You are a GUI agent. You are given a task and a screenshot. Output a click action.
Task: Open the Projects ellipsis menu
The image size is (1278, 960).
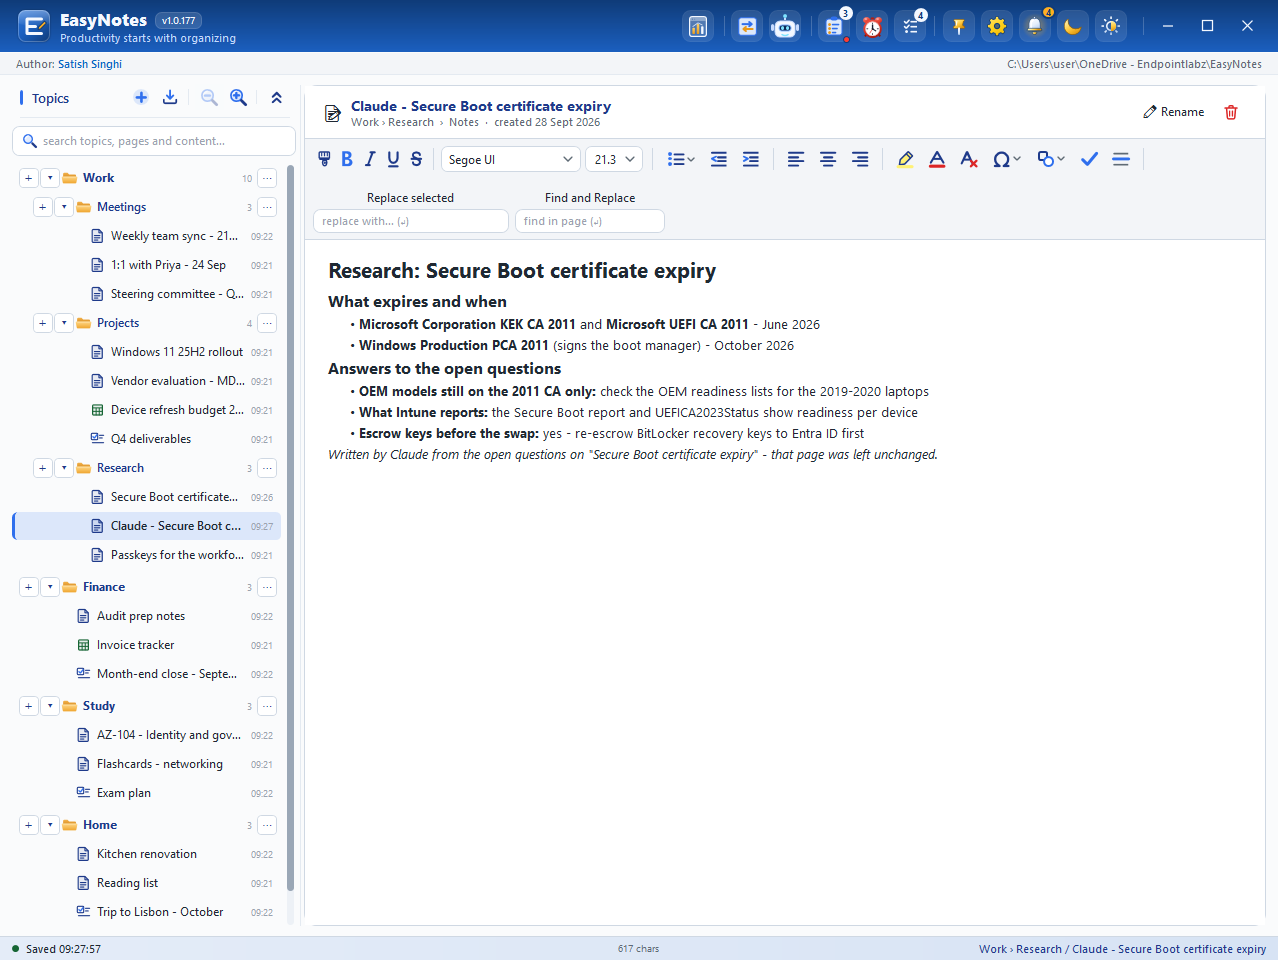point(267,323)
